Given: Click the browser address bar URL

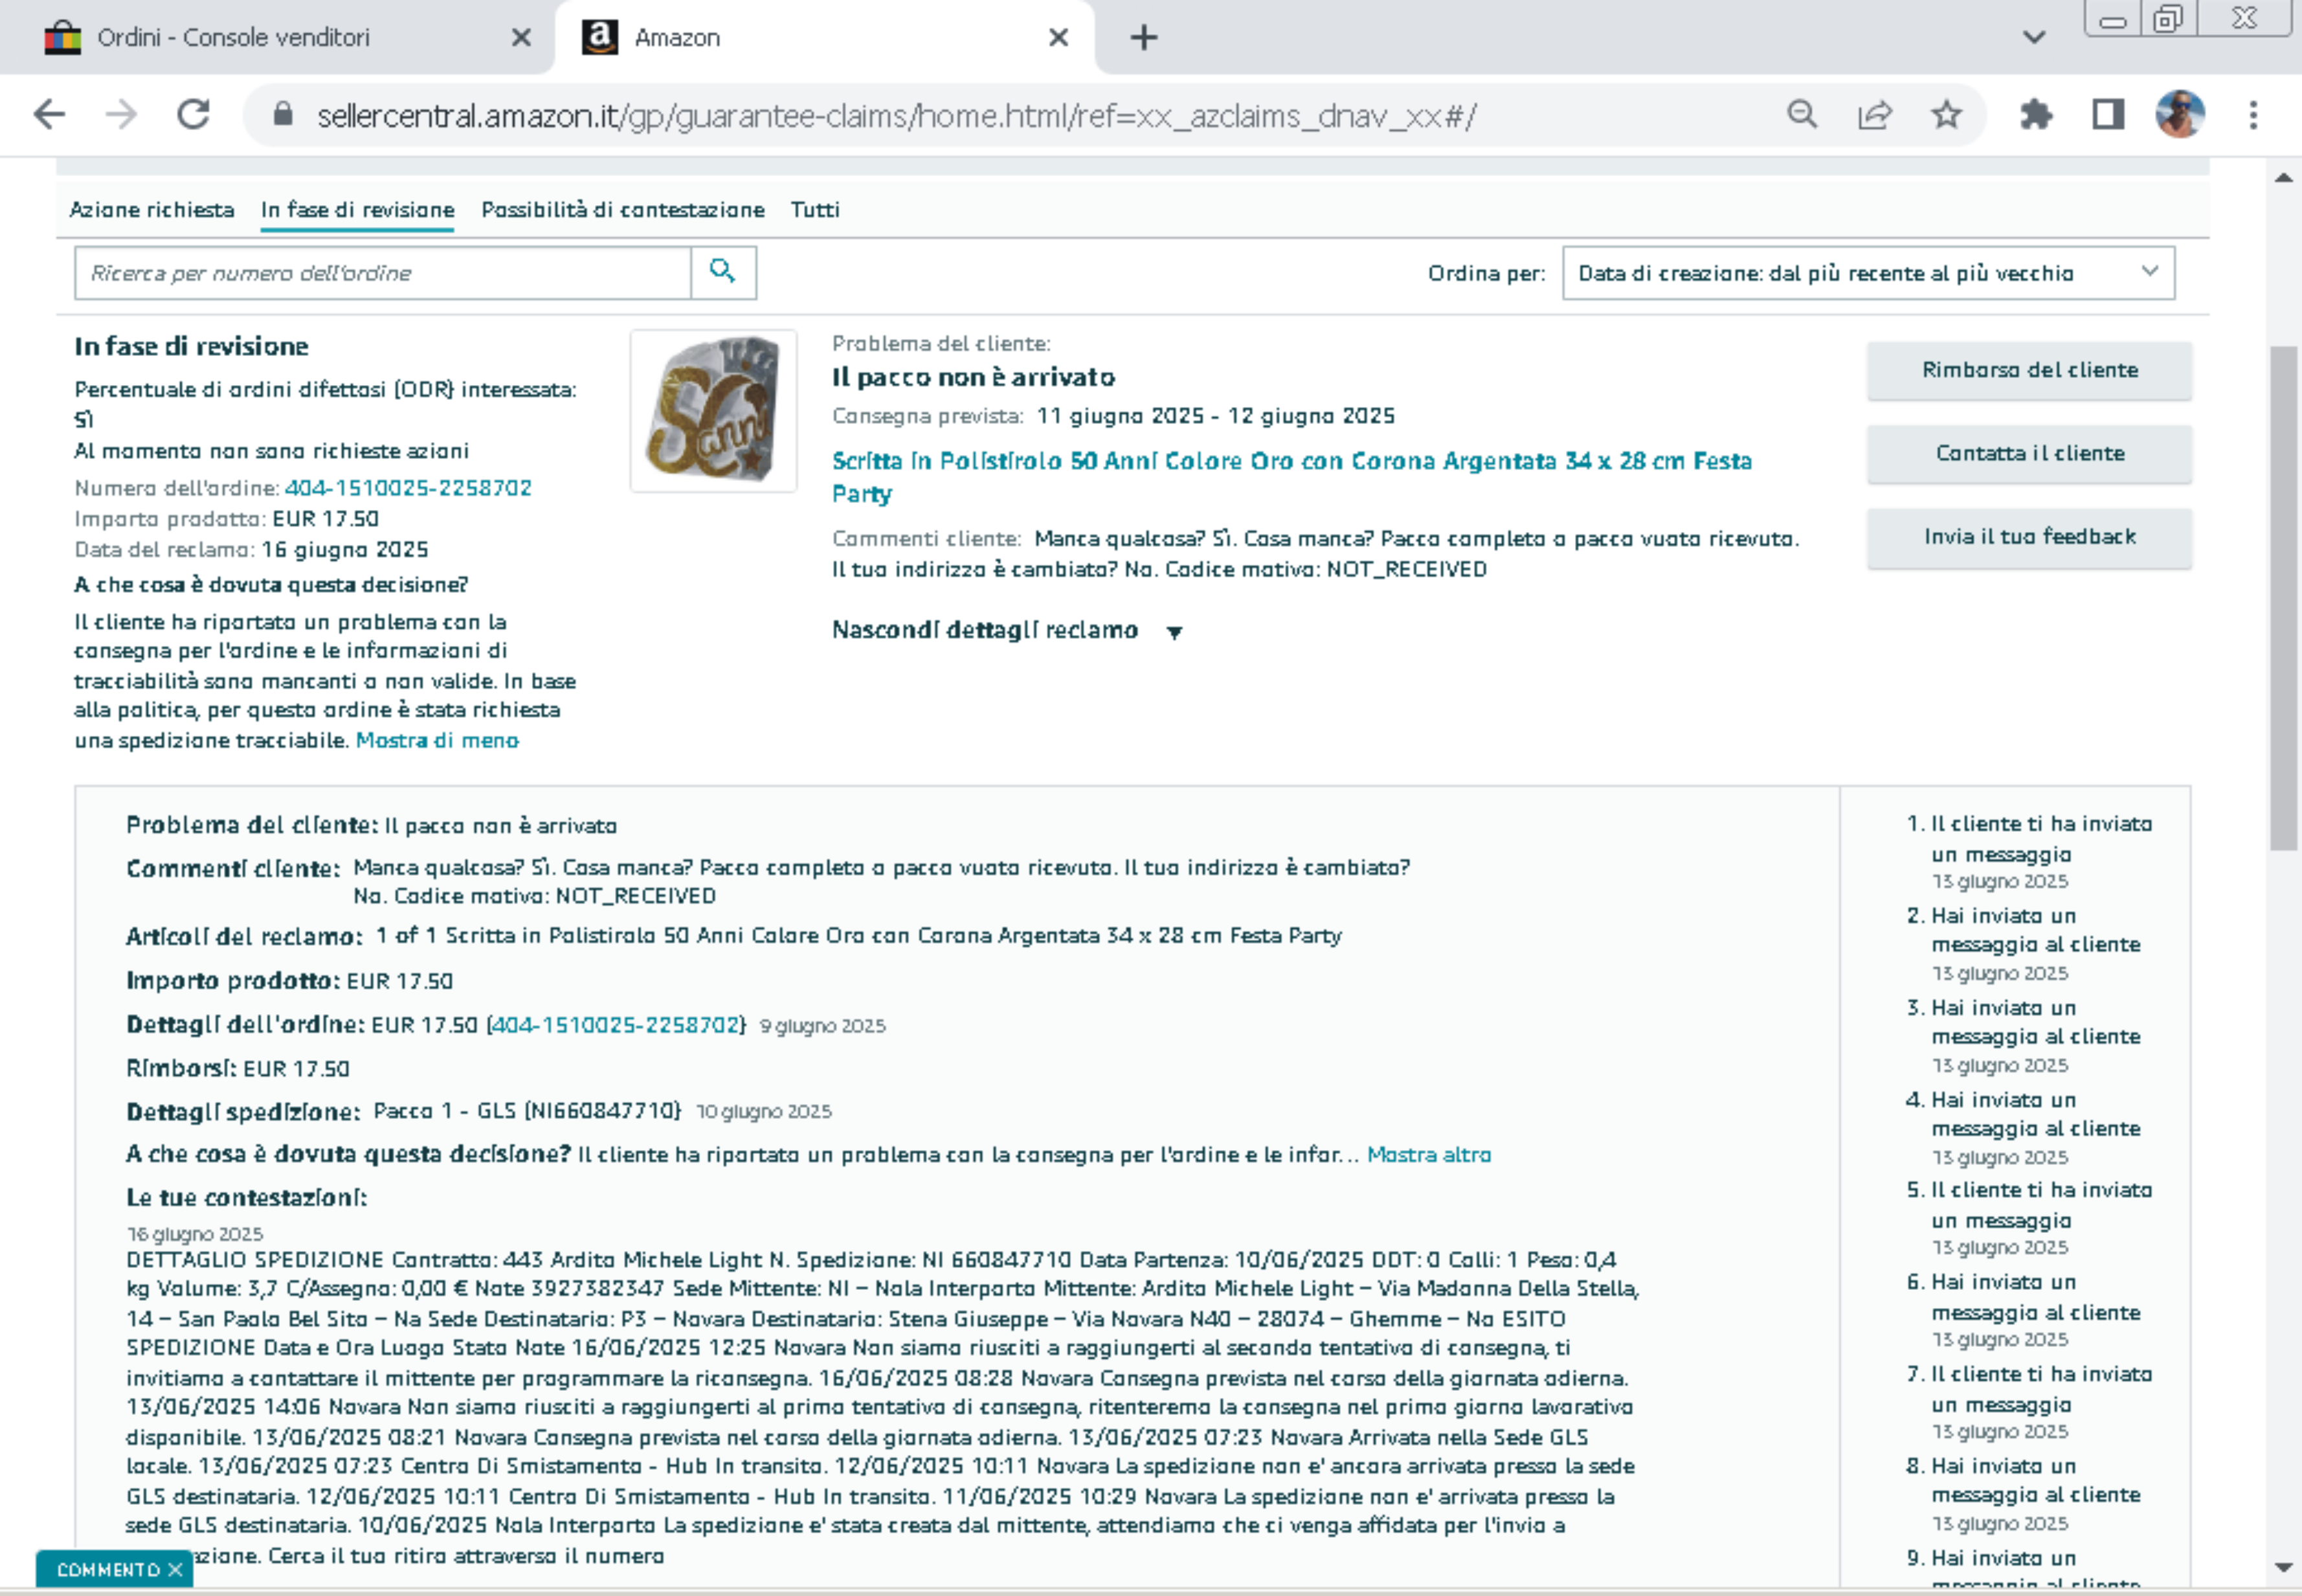Looking at the screenshot, I should [896, 116].
